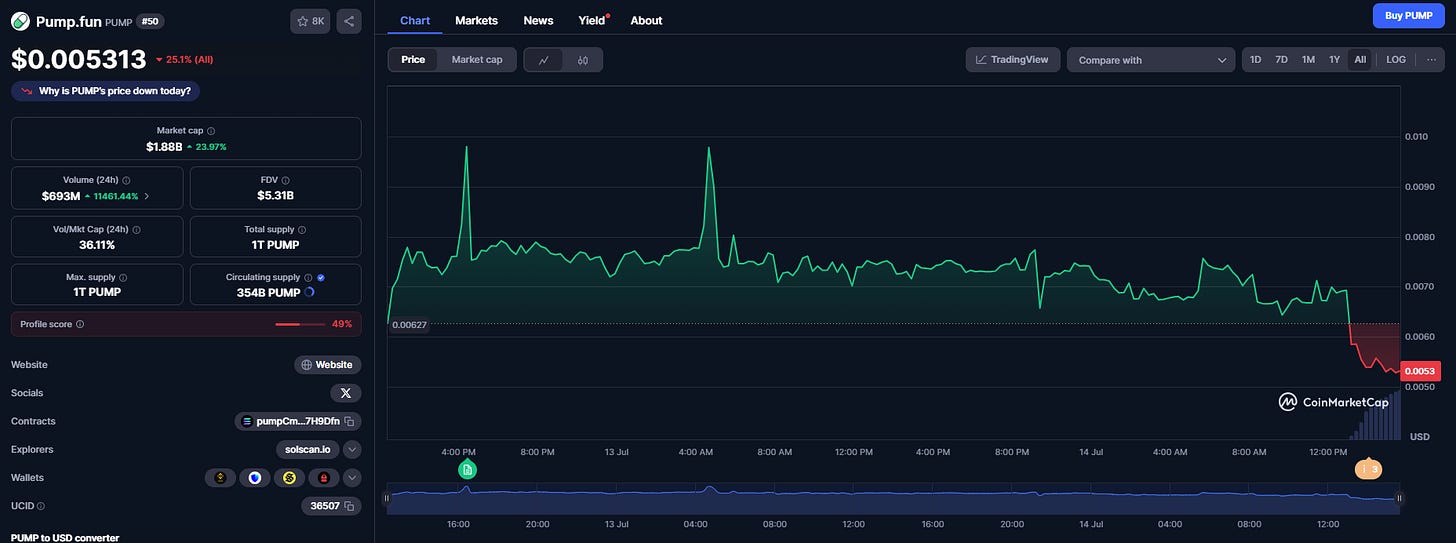Screen dimensions: 1456x543
Task: Open the Chart tab
Action: coord(415,20)
